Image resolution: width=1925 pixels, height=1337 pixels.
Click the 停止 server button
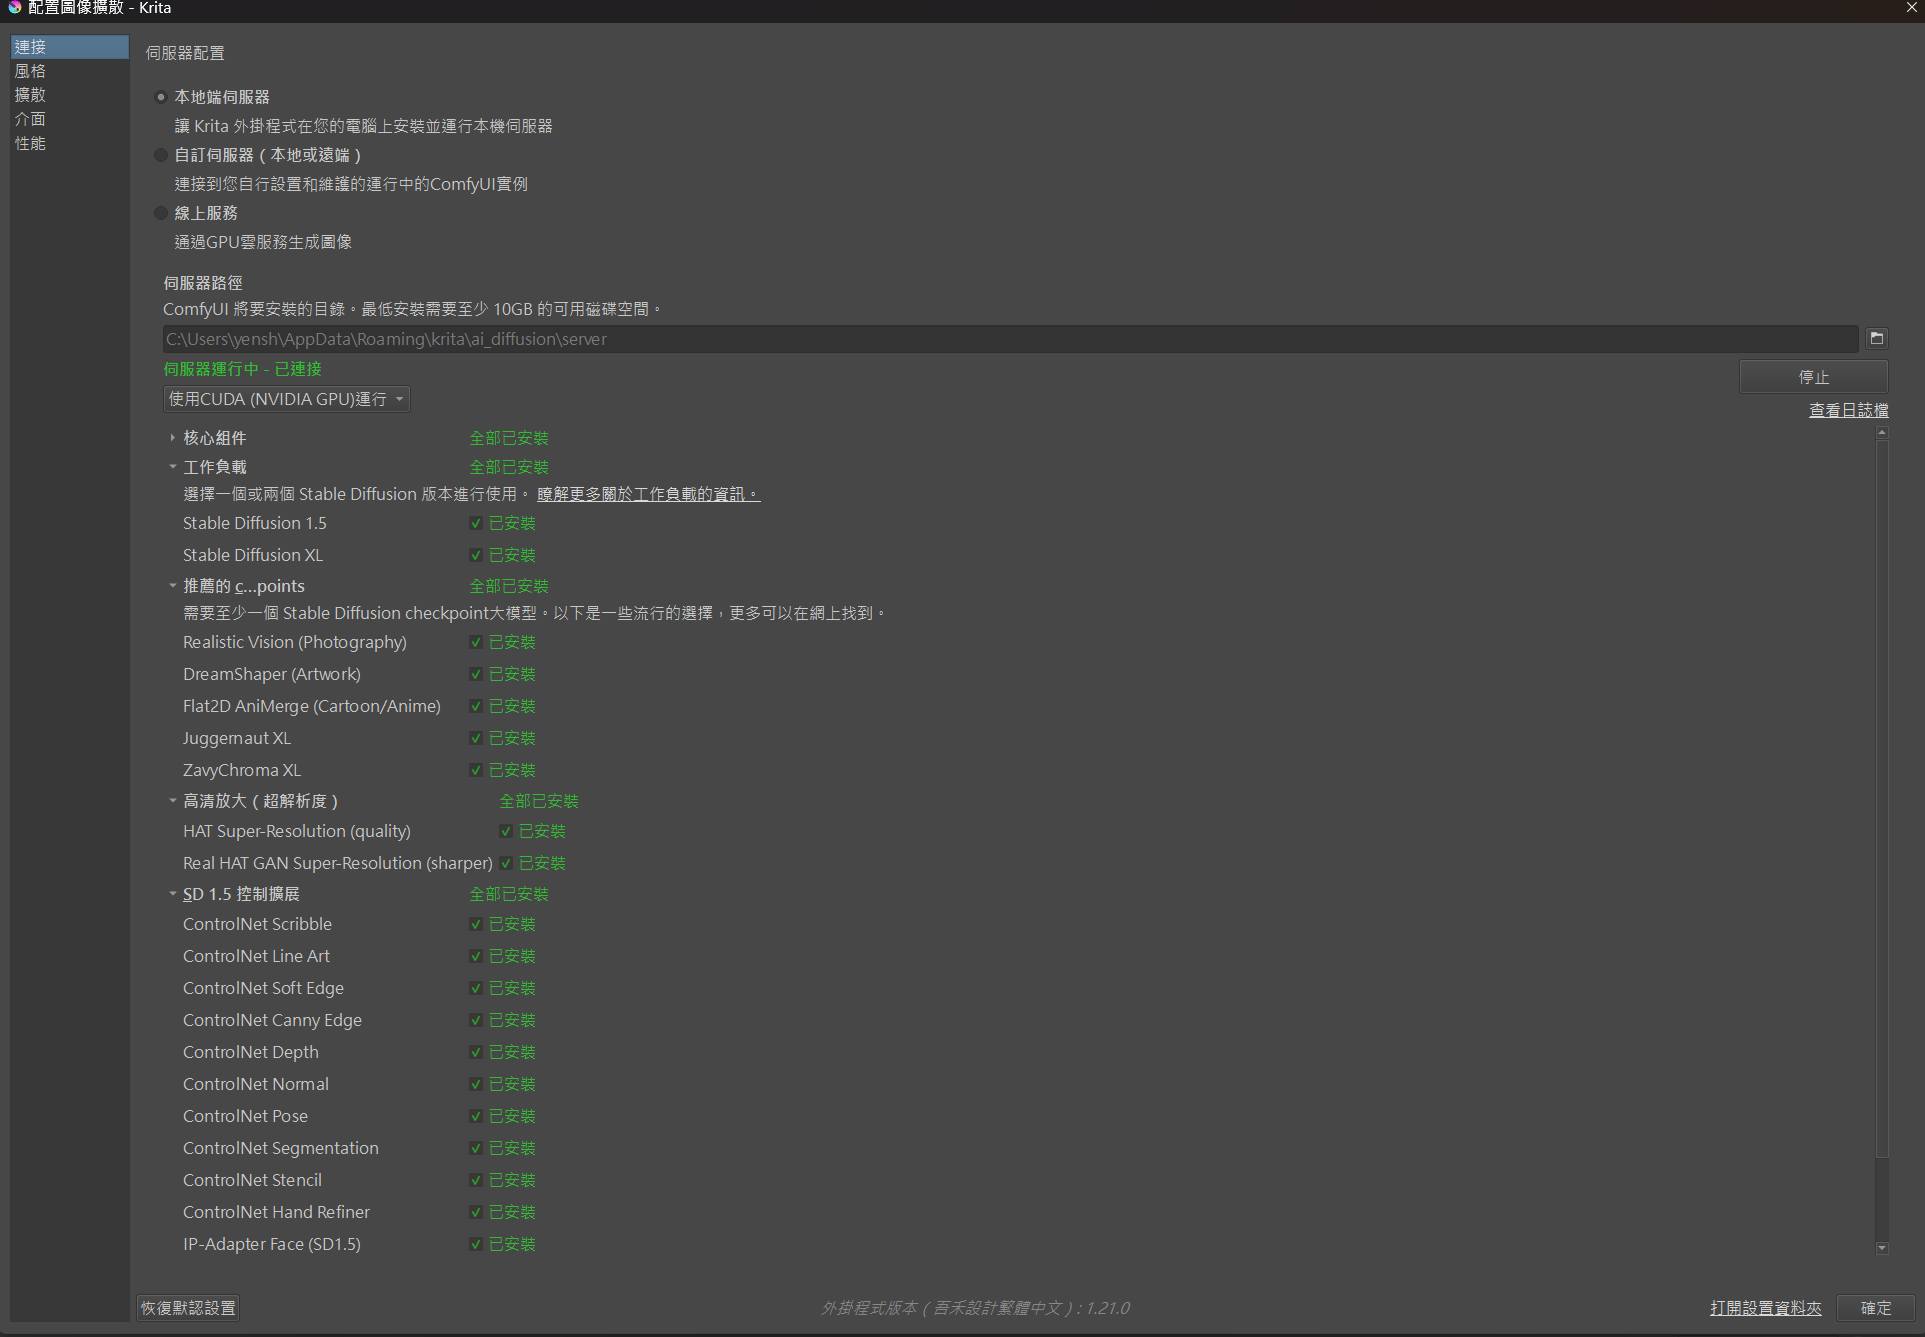[x=1813, y=377]
